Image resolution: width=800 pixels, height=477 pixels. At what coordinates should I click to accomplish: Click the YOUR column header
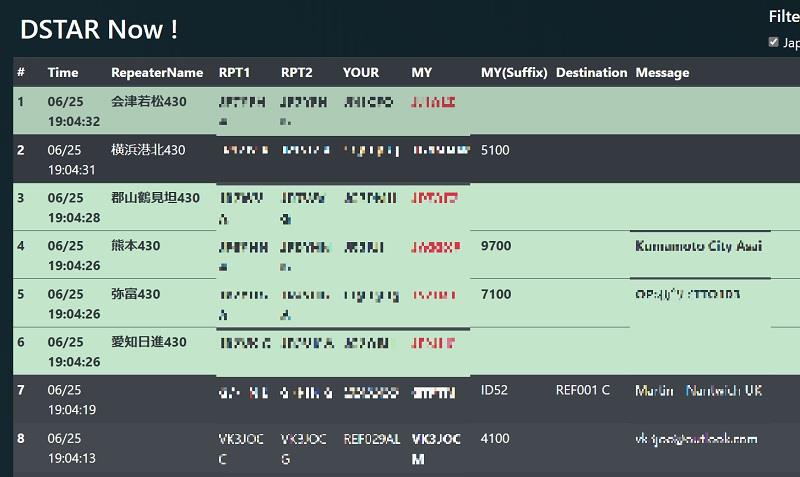pyautogui.click(x=361, y=72)
